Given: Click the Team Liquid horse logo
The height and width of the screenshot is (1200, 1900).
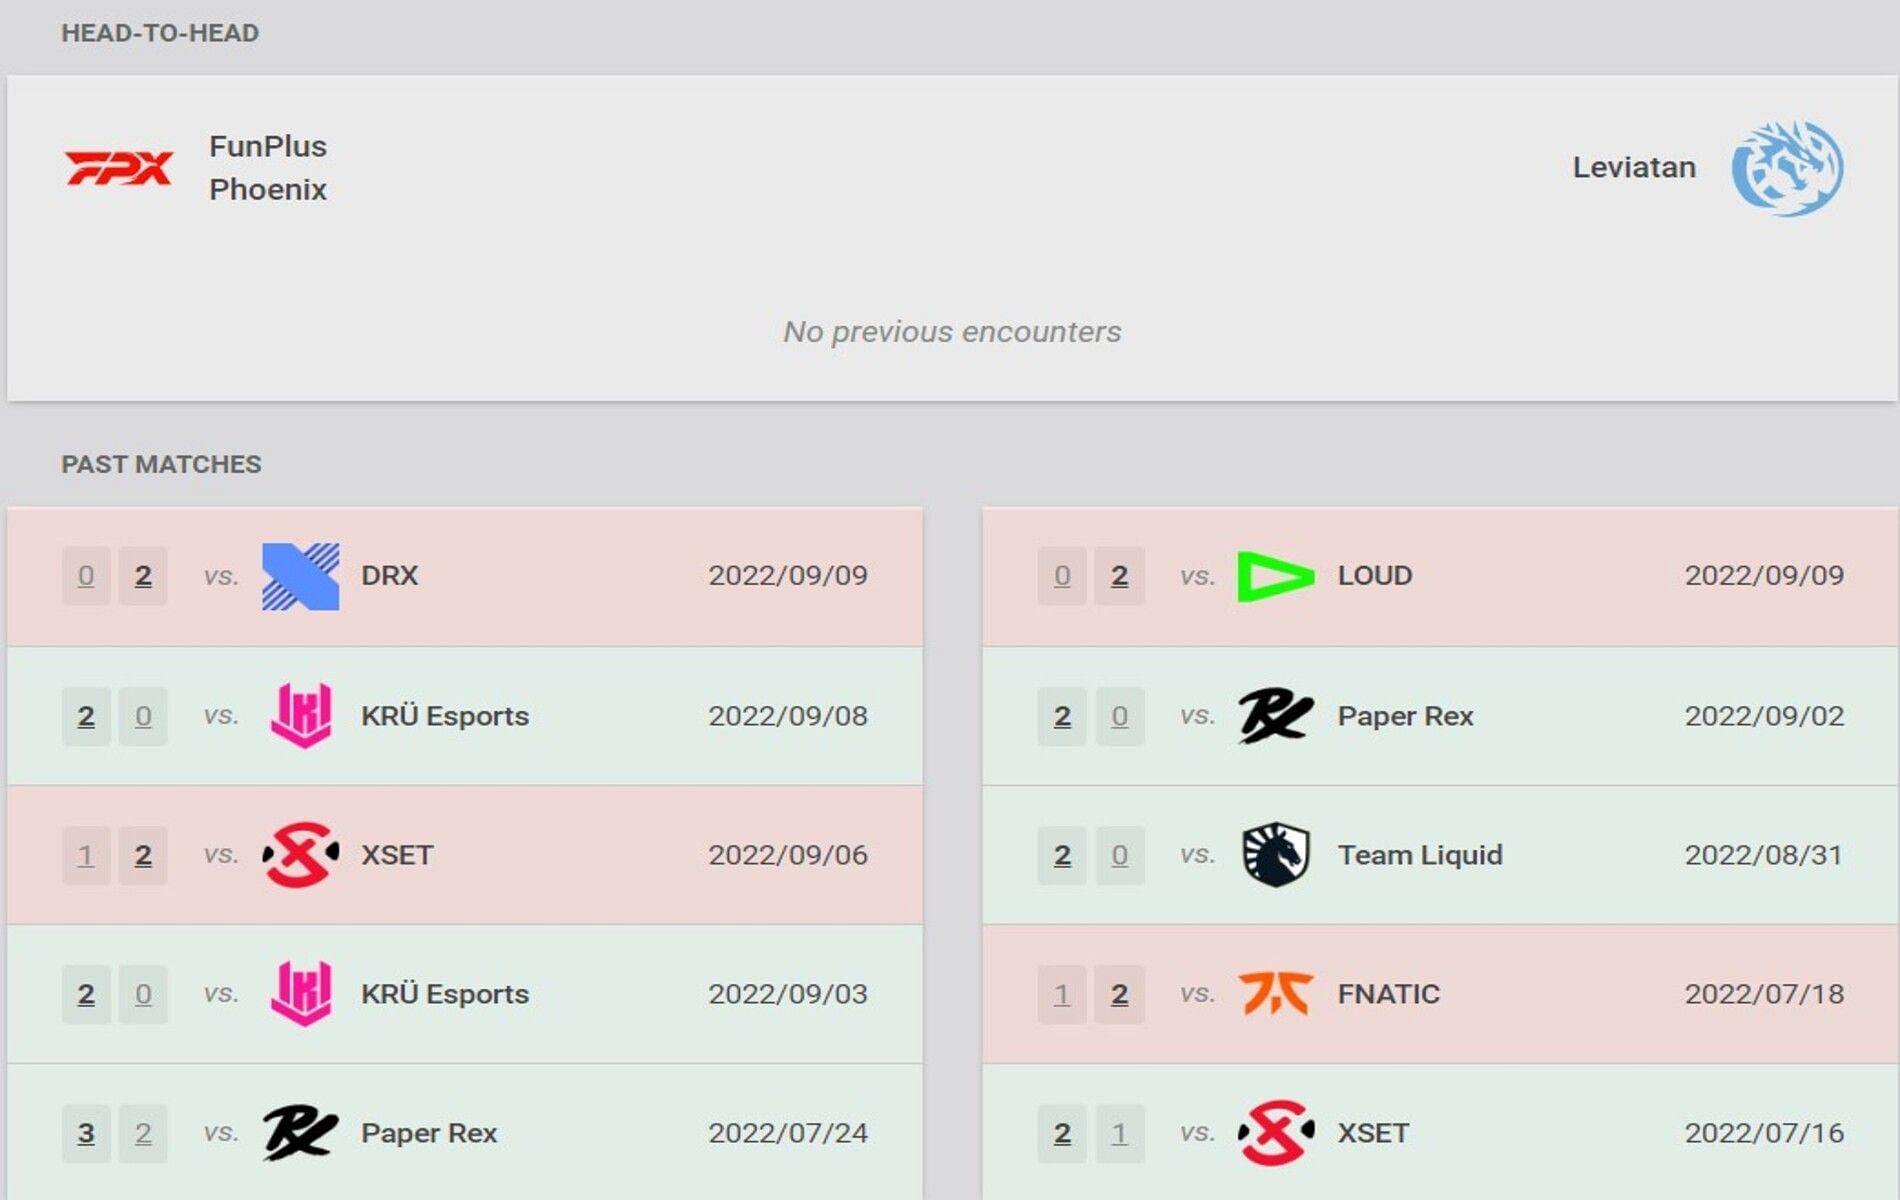Looking at the screenshot, I should [1276, 855].
